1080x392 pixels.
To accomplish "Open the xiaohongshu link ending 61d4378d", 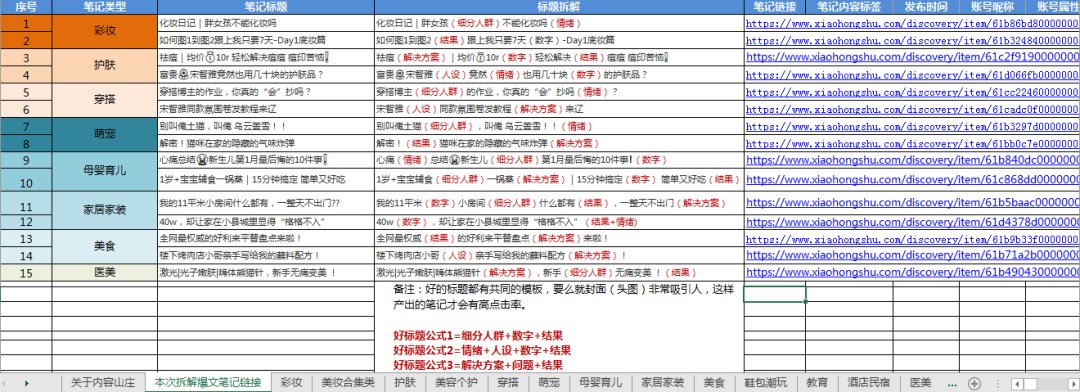I will pyautogui.click(x=912, y=223).
